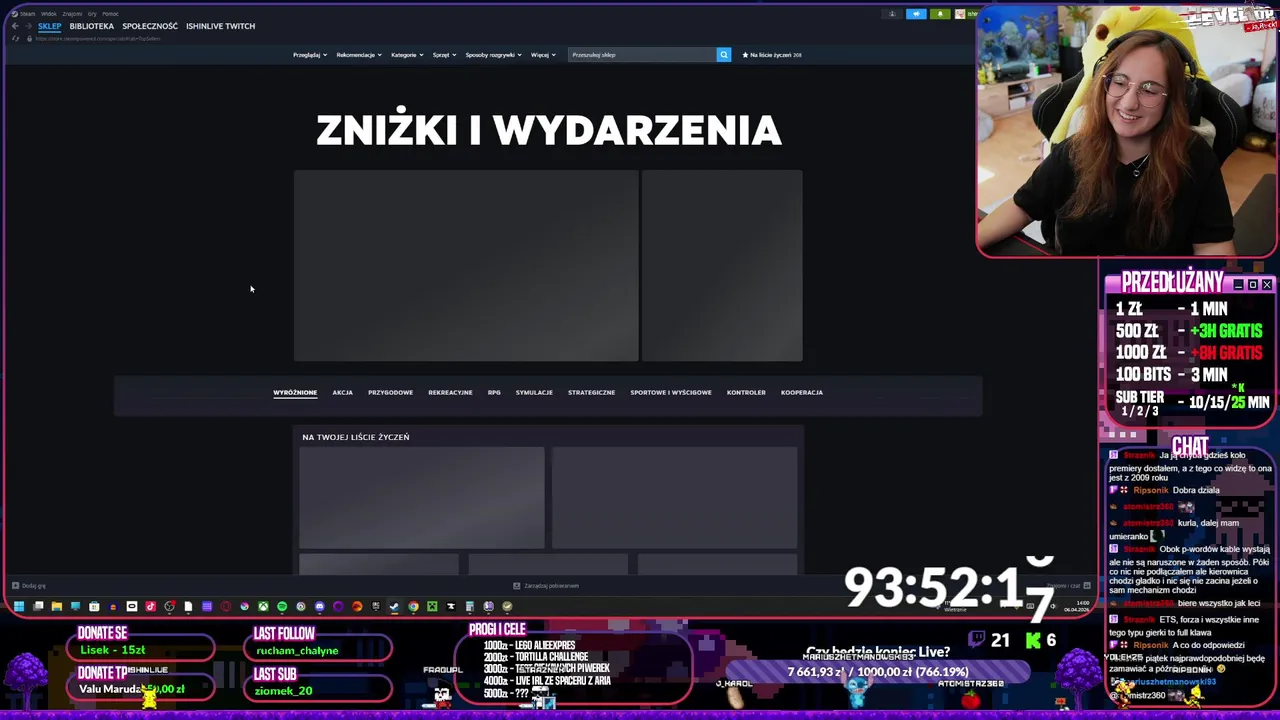1280x720 pixels.
Task: Click the store URL address bar
Action: click(100, 38)
